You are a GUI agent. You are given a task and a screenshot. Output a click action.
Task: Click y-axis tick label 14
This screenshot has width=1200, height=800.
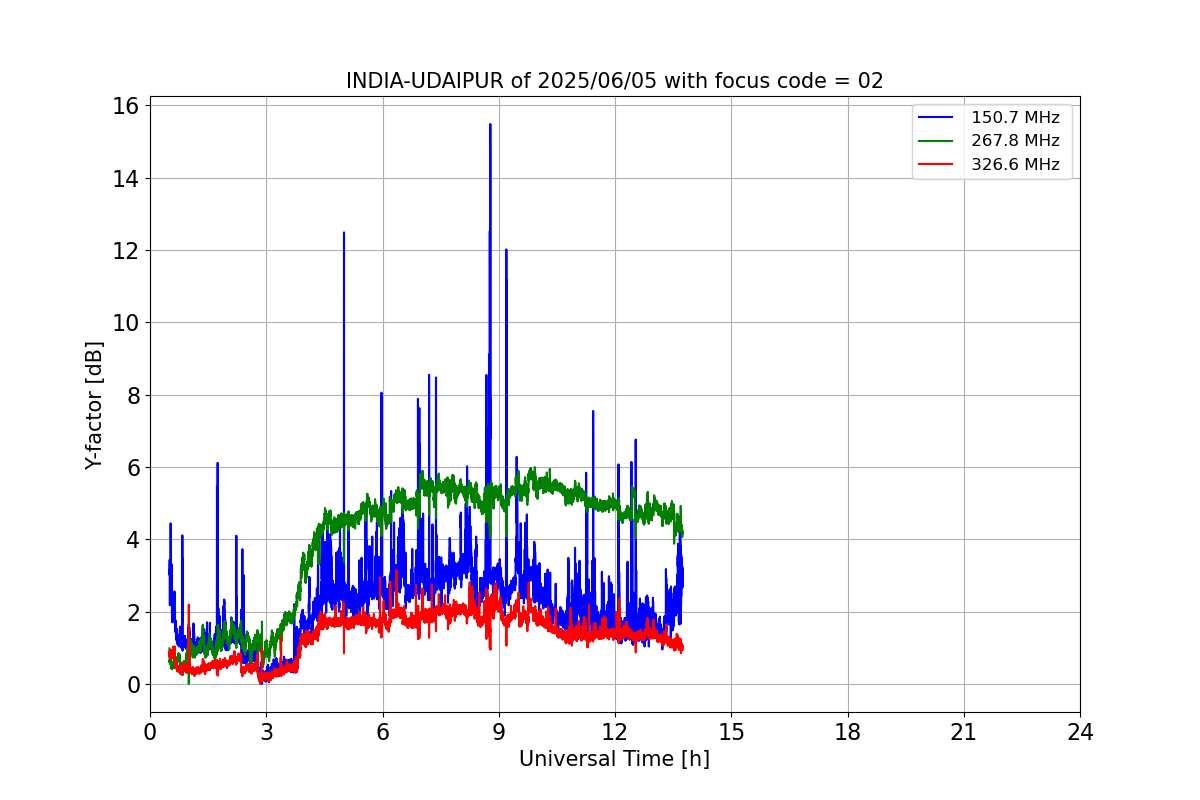[126, 178]
